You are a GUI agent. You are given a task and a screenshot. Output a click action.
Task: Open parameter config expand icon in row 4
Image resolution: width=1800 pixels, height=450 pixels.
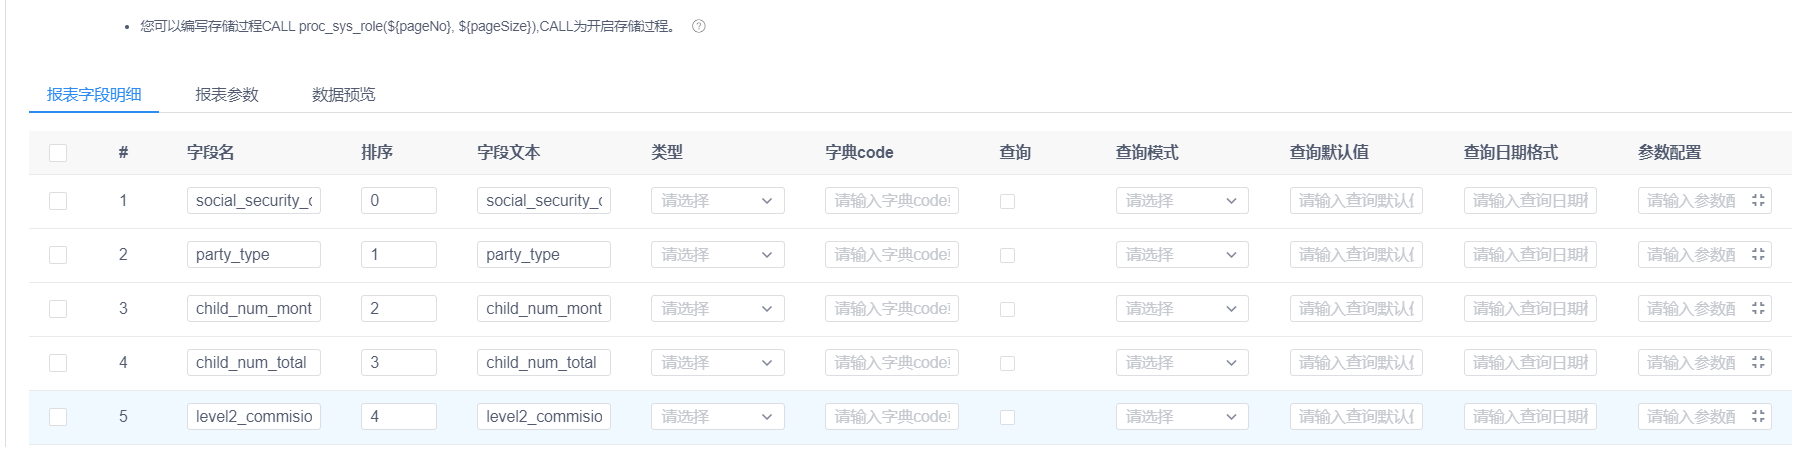1758,363
